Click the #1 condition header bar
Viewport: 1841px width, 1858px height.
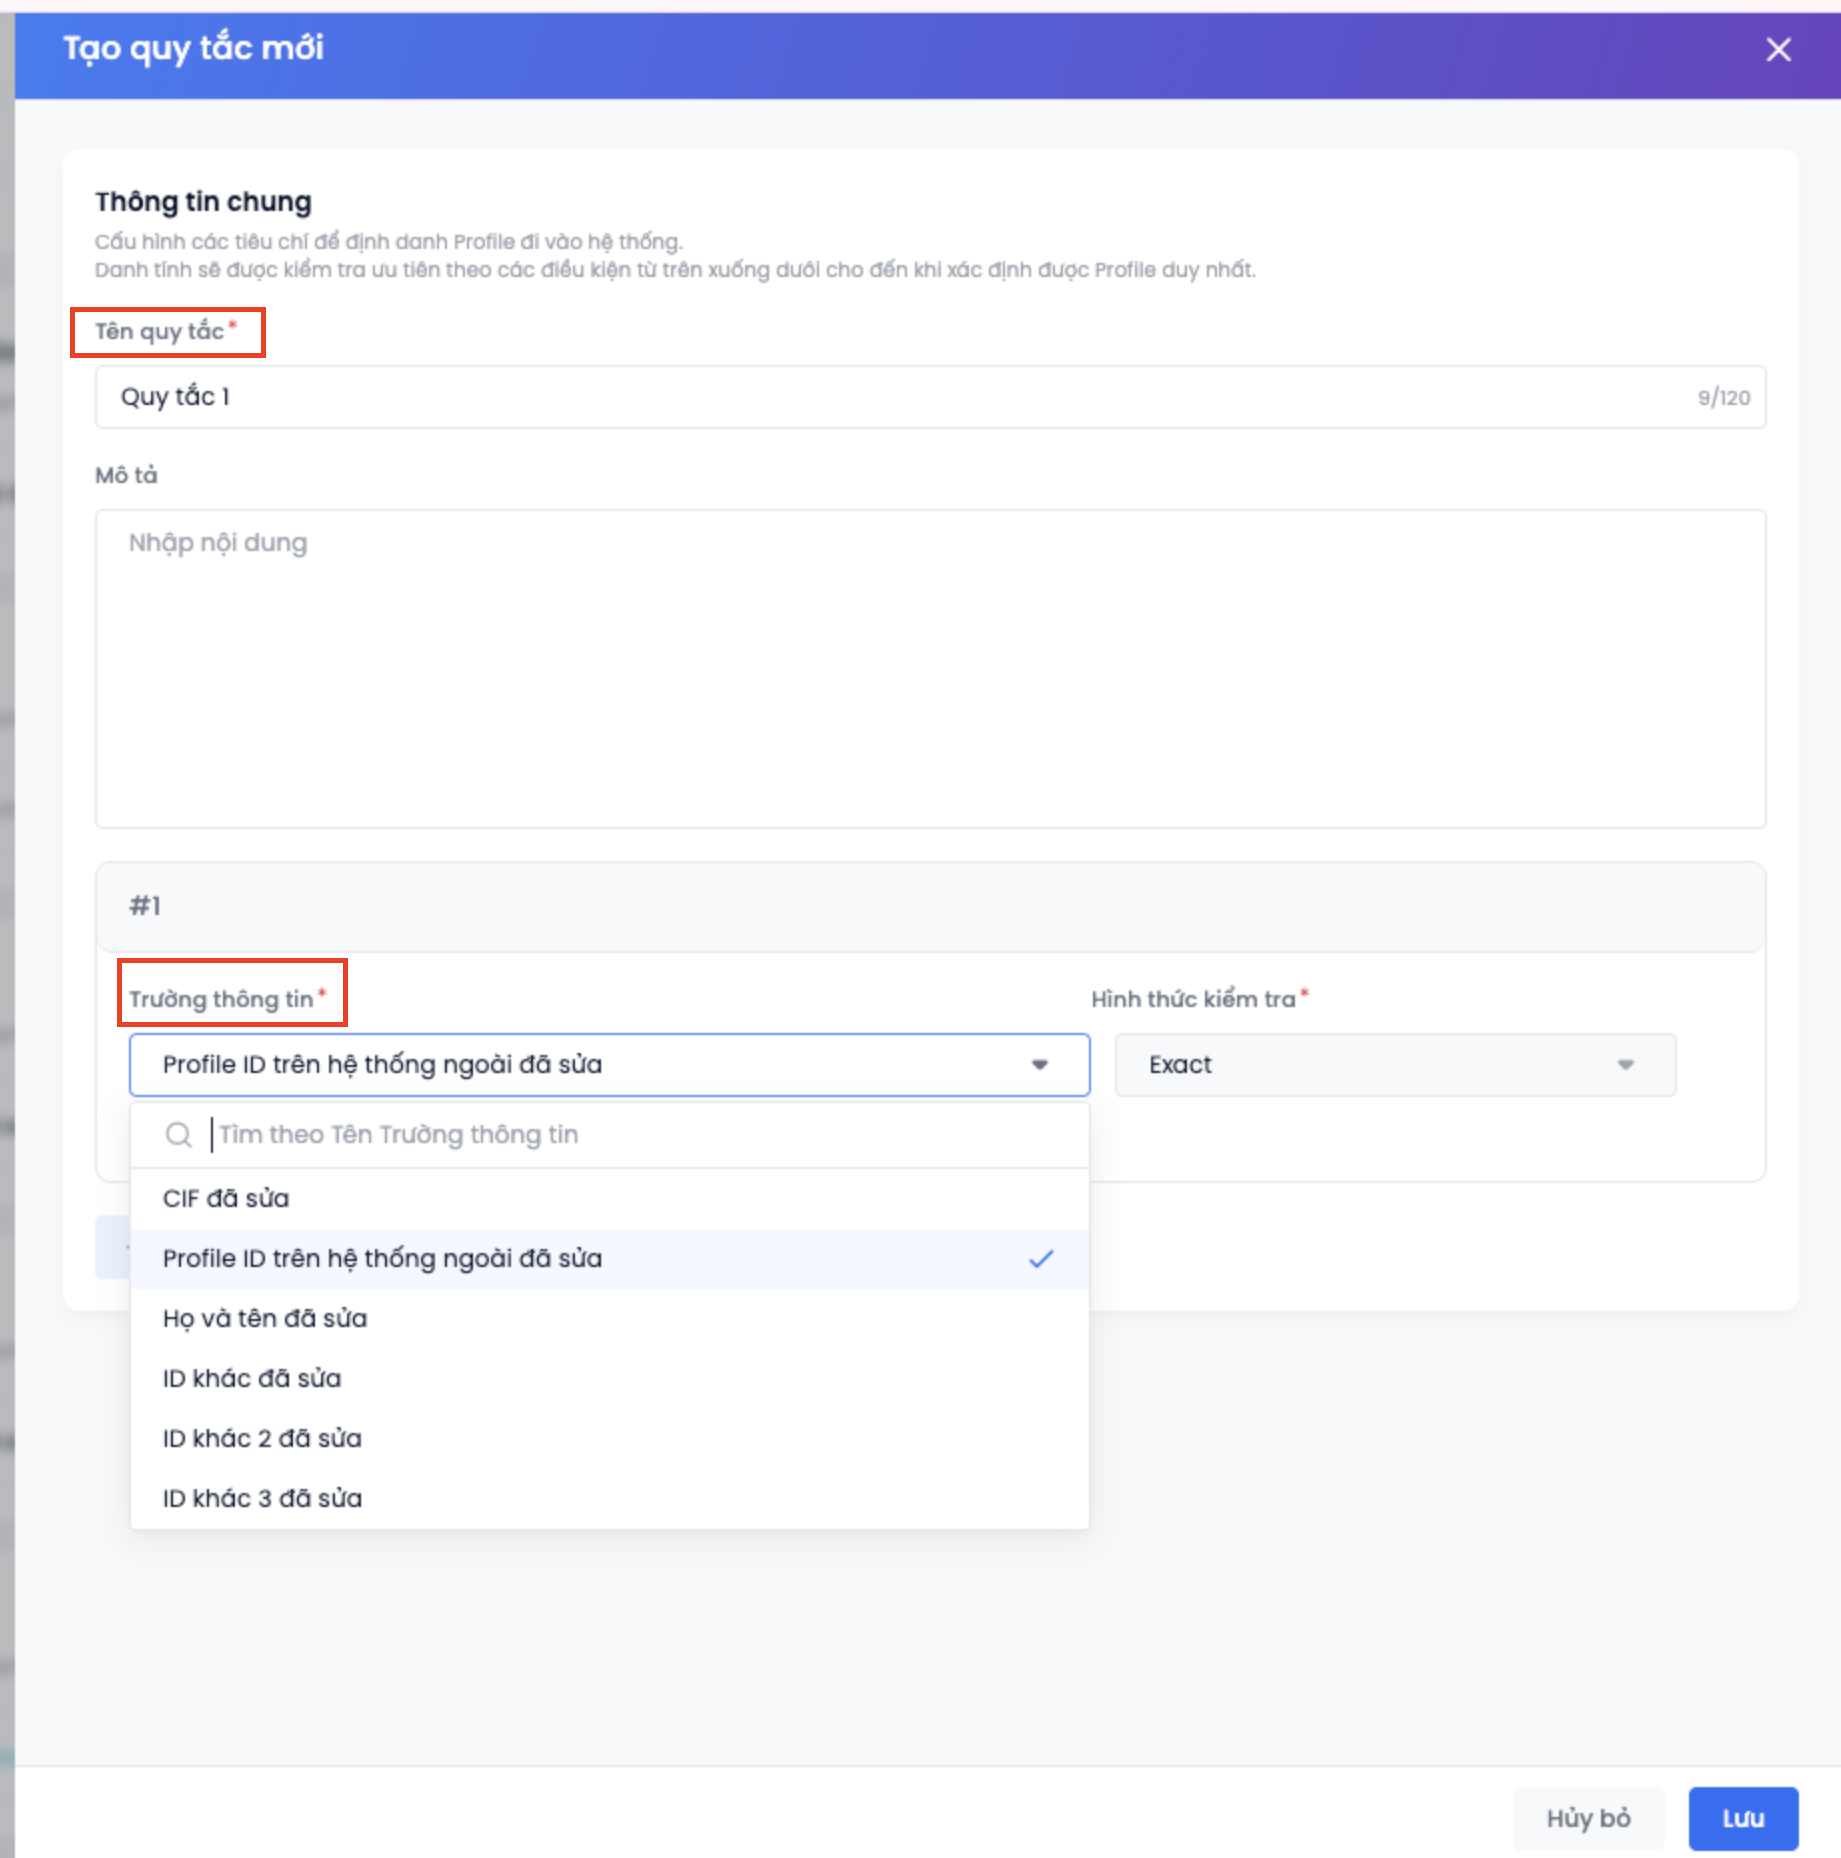(x=930, y=906)
